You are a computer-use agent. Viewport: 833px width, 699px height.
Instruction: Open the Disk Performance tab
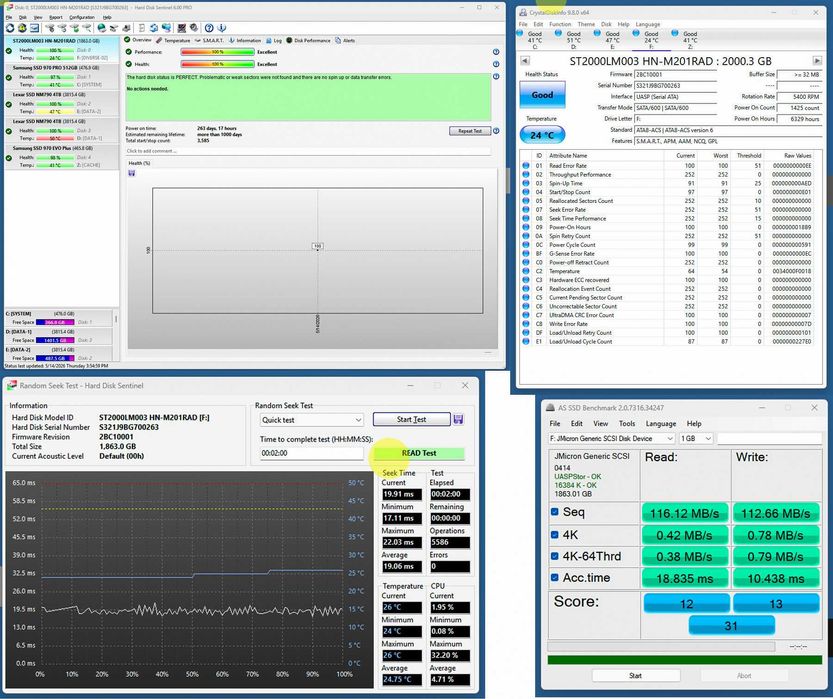click(x=308, y=40)
